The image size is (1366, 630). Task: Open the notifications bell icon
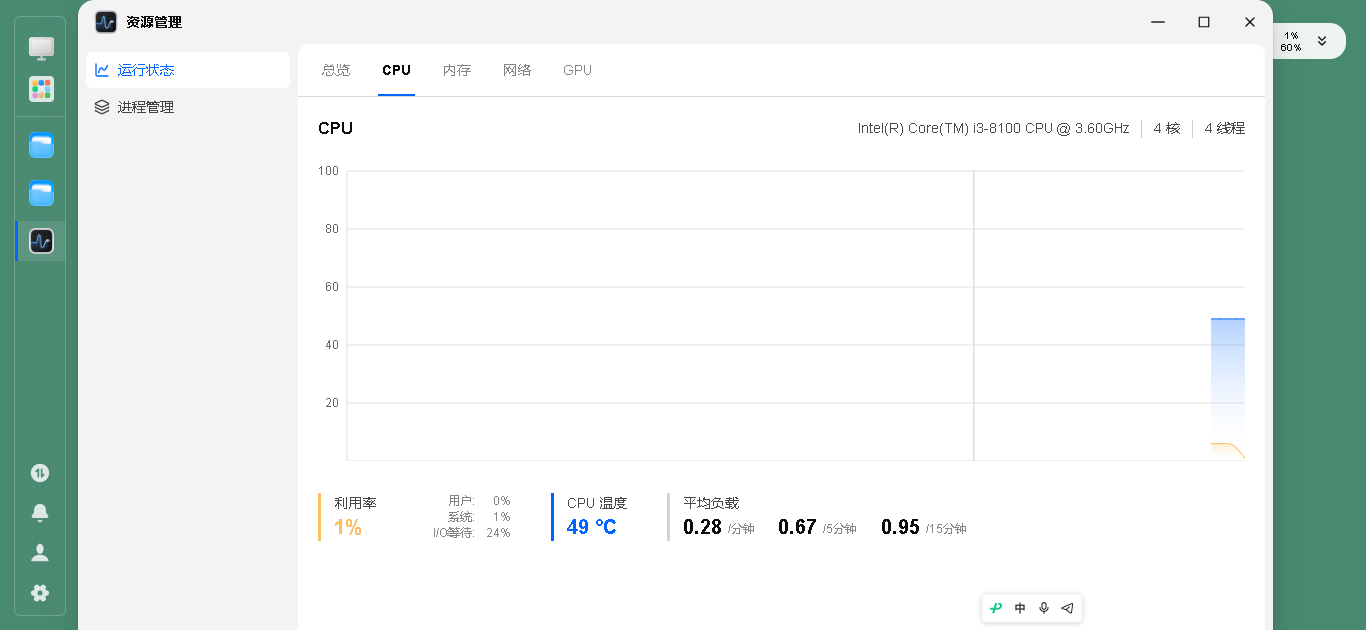coord(40,513)
